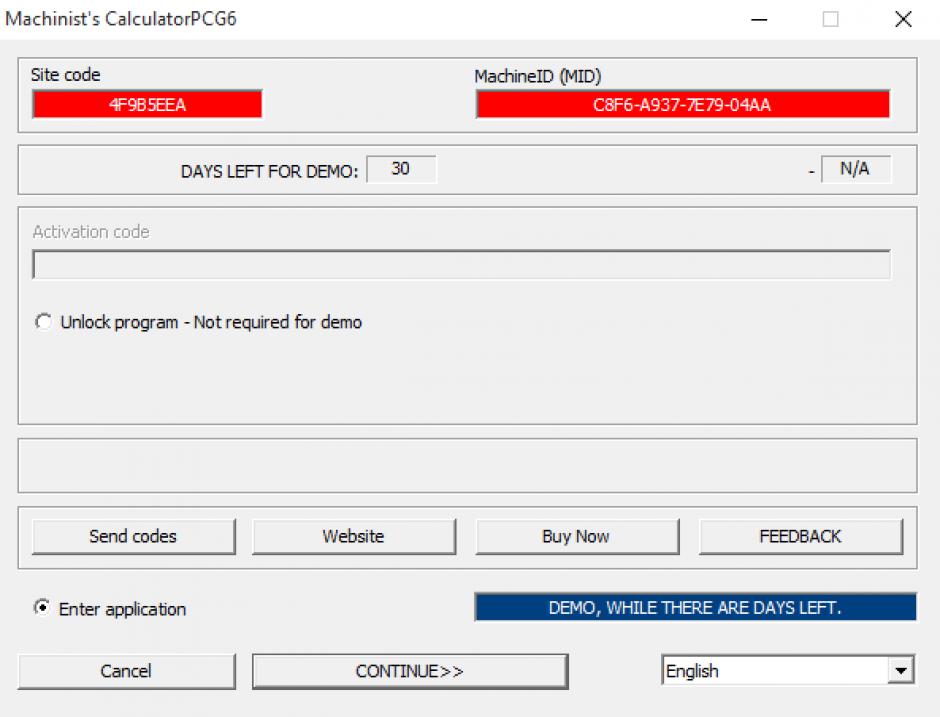Select the Unlock program radio button

pyautogui.click(x=43, y=322)
